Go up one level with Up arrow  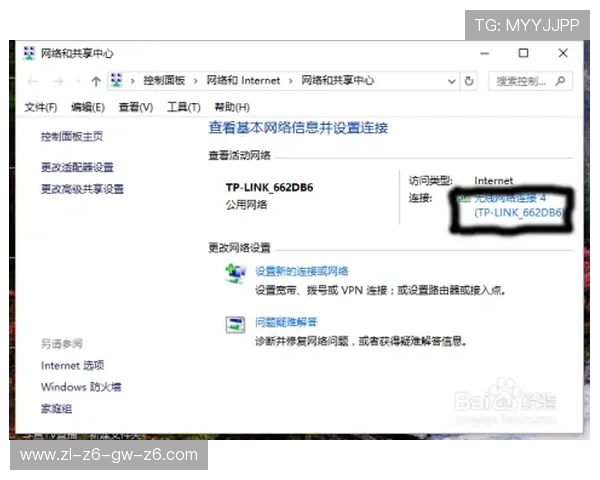click(x=96, y=81)
